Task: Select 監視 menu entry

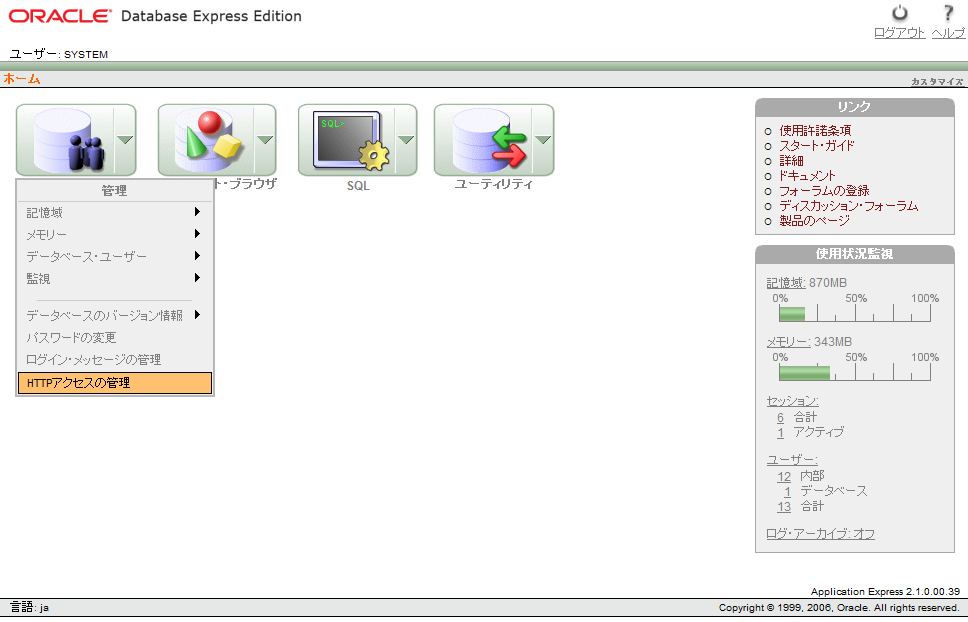Action: click(115, 278)
